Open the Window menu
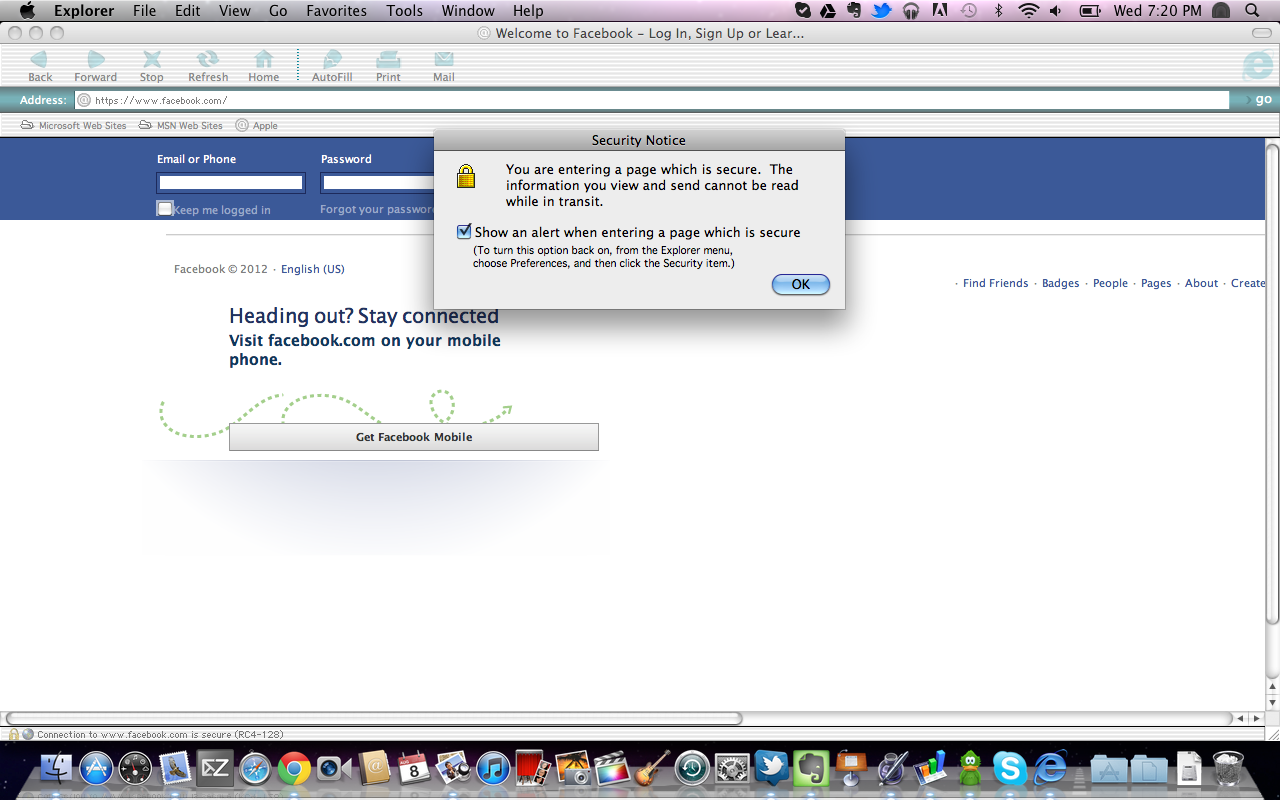 point(468,11)
